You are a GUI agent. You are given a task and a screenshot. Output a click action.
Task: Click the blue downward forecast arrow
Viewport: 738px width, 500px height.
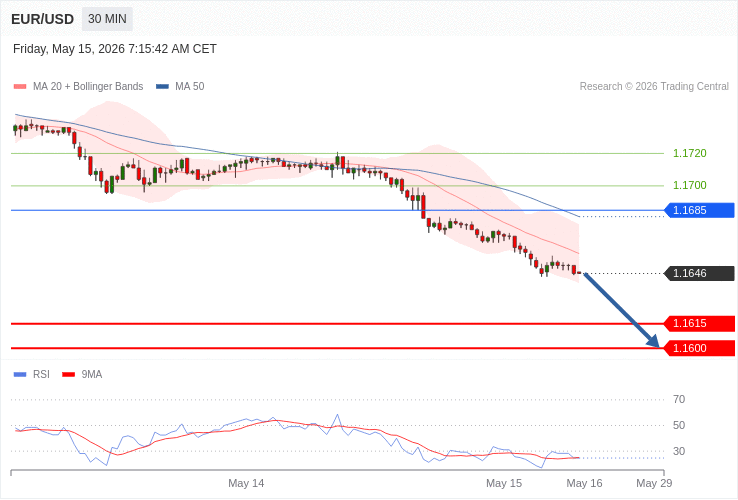click(621, 310)
